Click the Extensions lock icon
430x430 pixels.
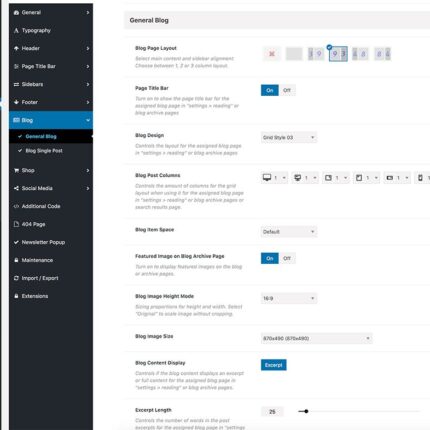point(16,296)
